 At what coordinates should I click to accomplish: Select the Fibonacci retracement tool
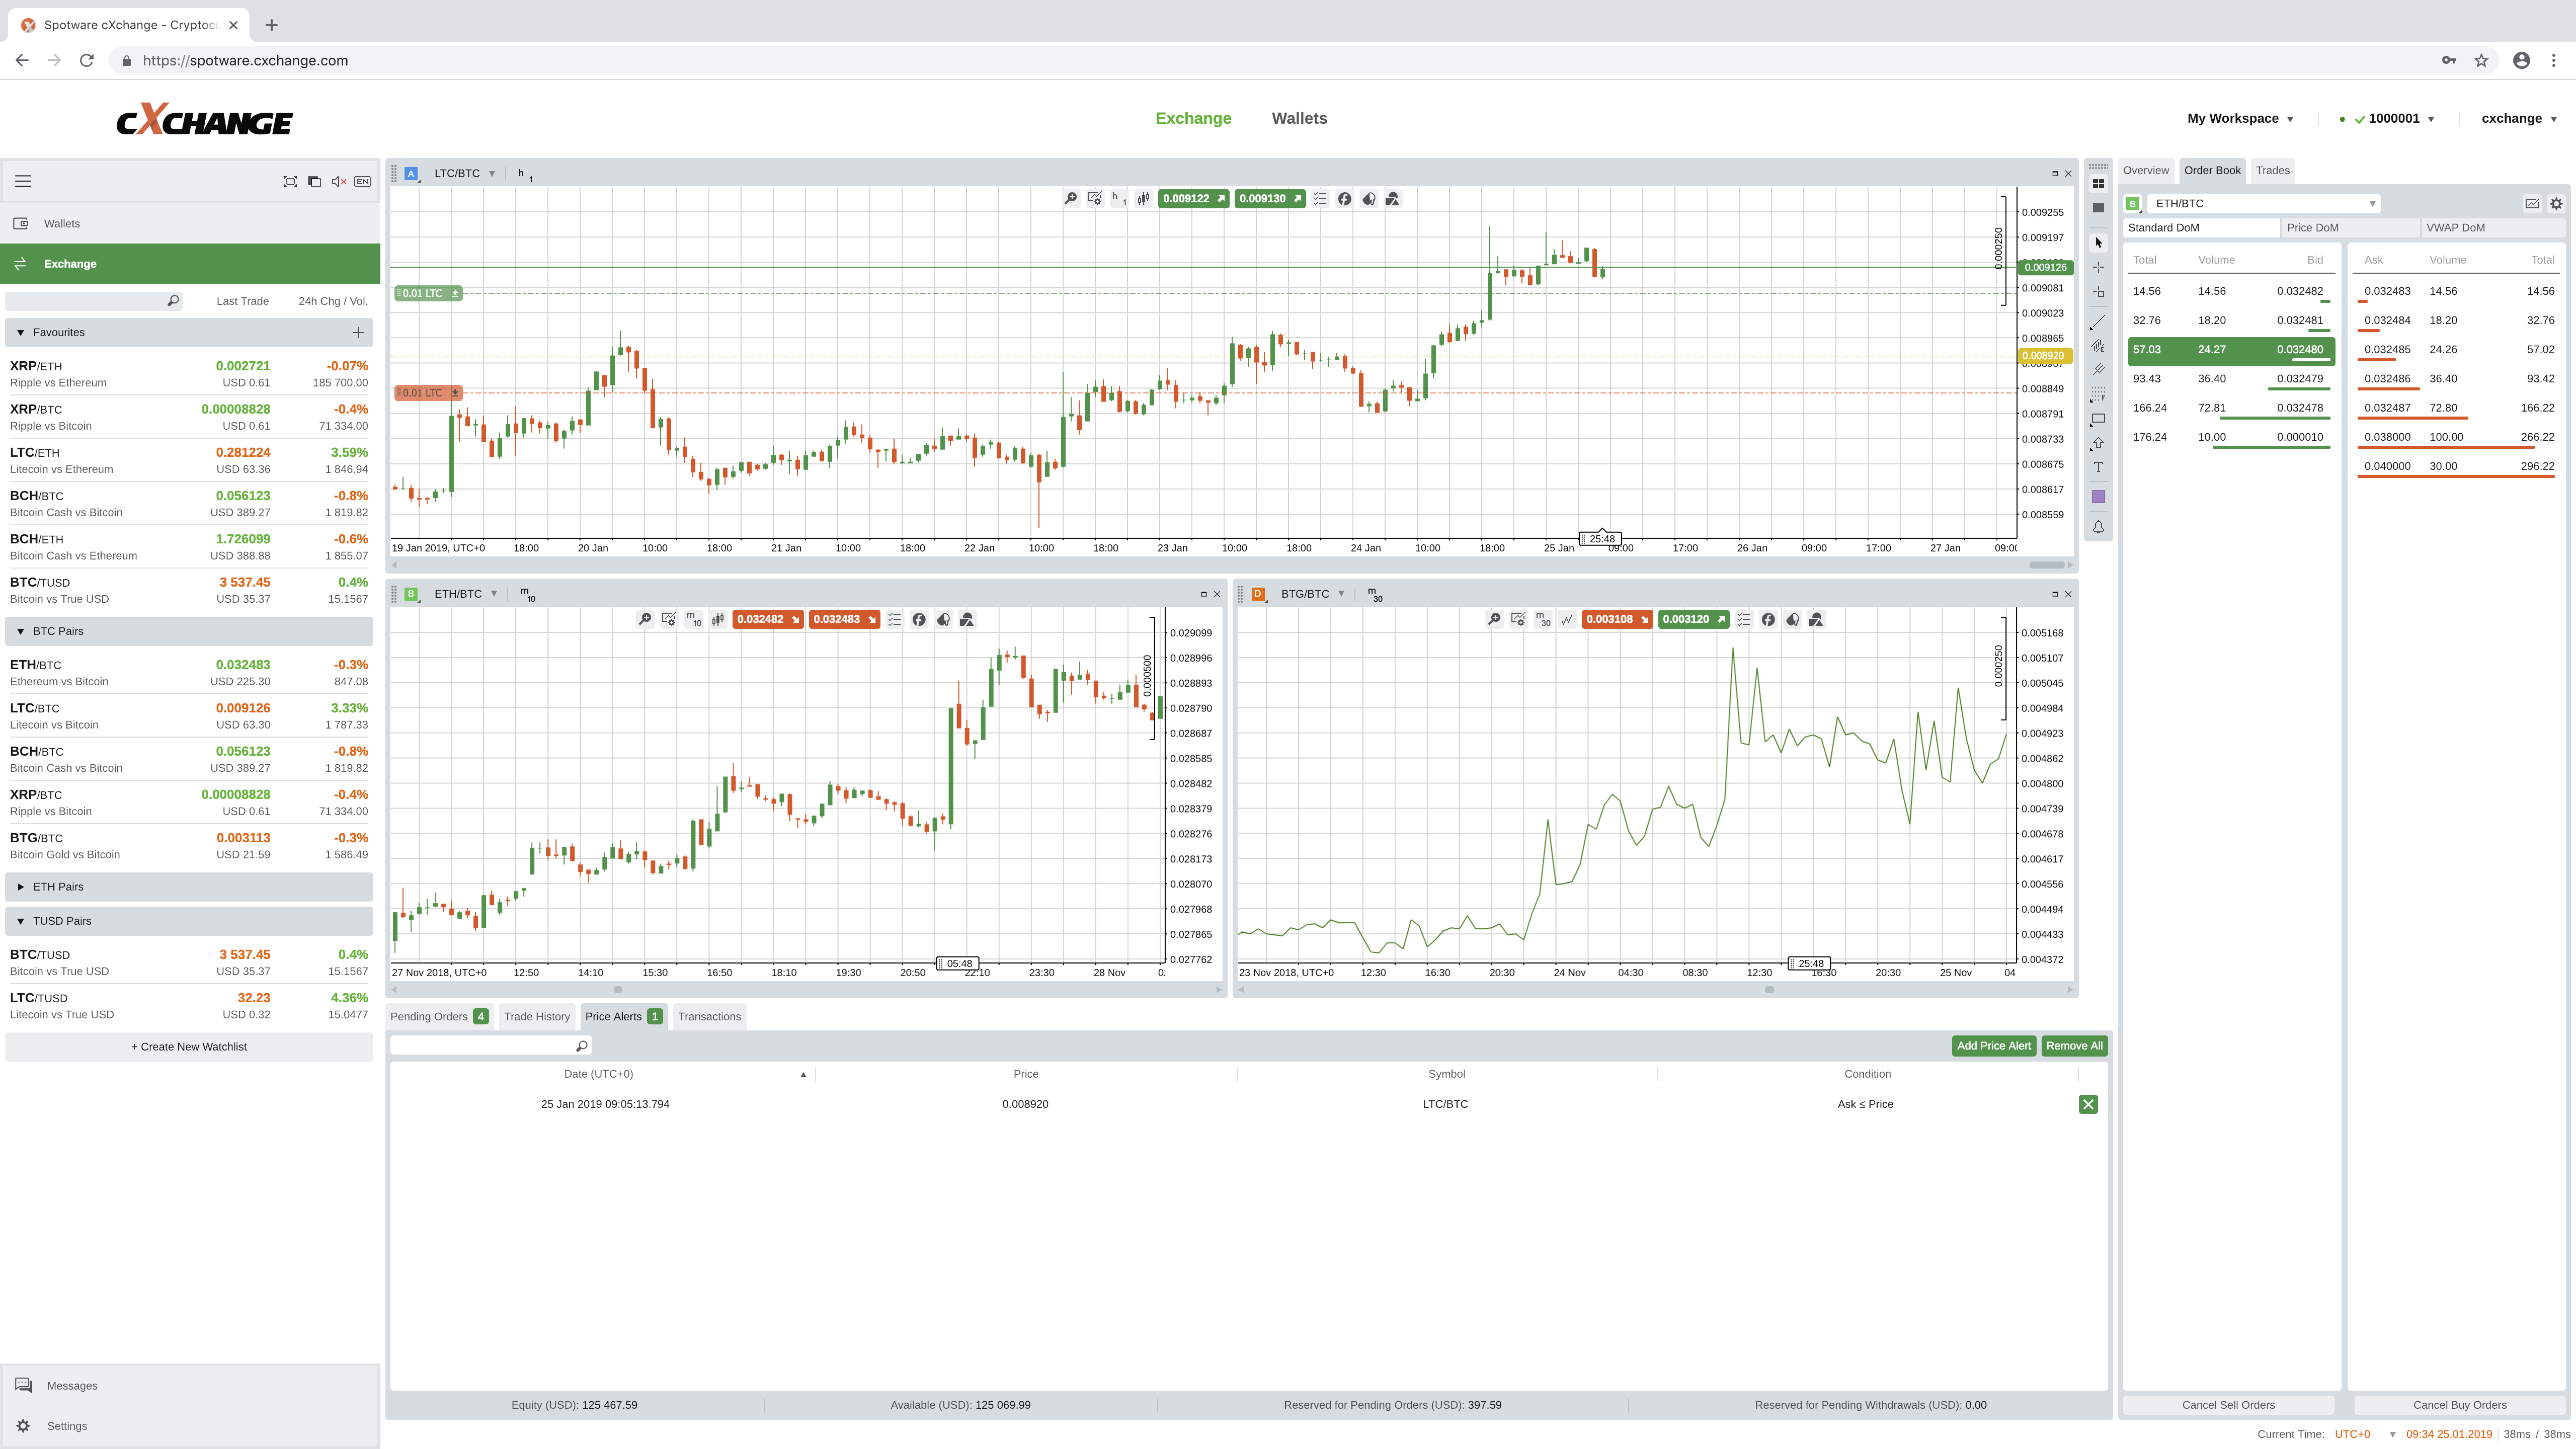(2098, 394)
